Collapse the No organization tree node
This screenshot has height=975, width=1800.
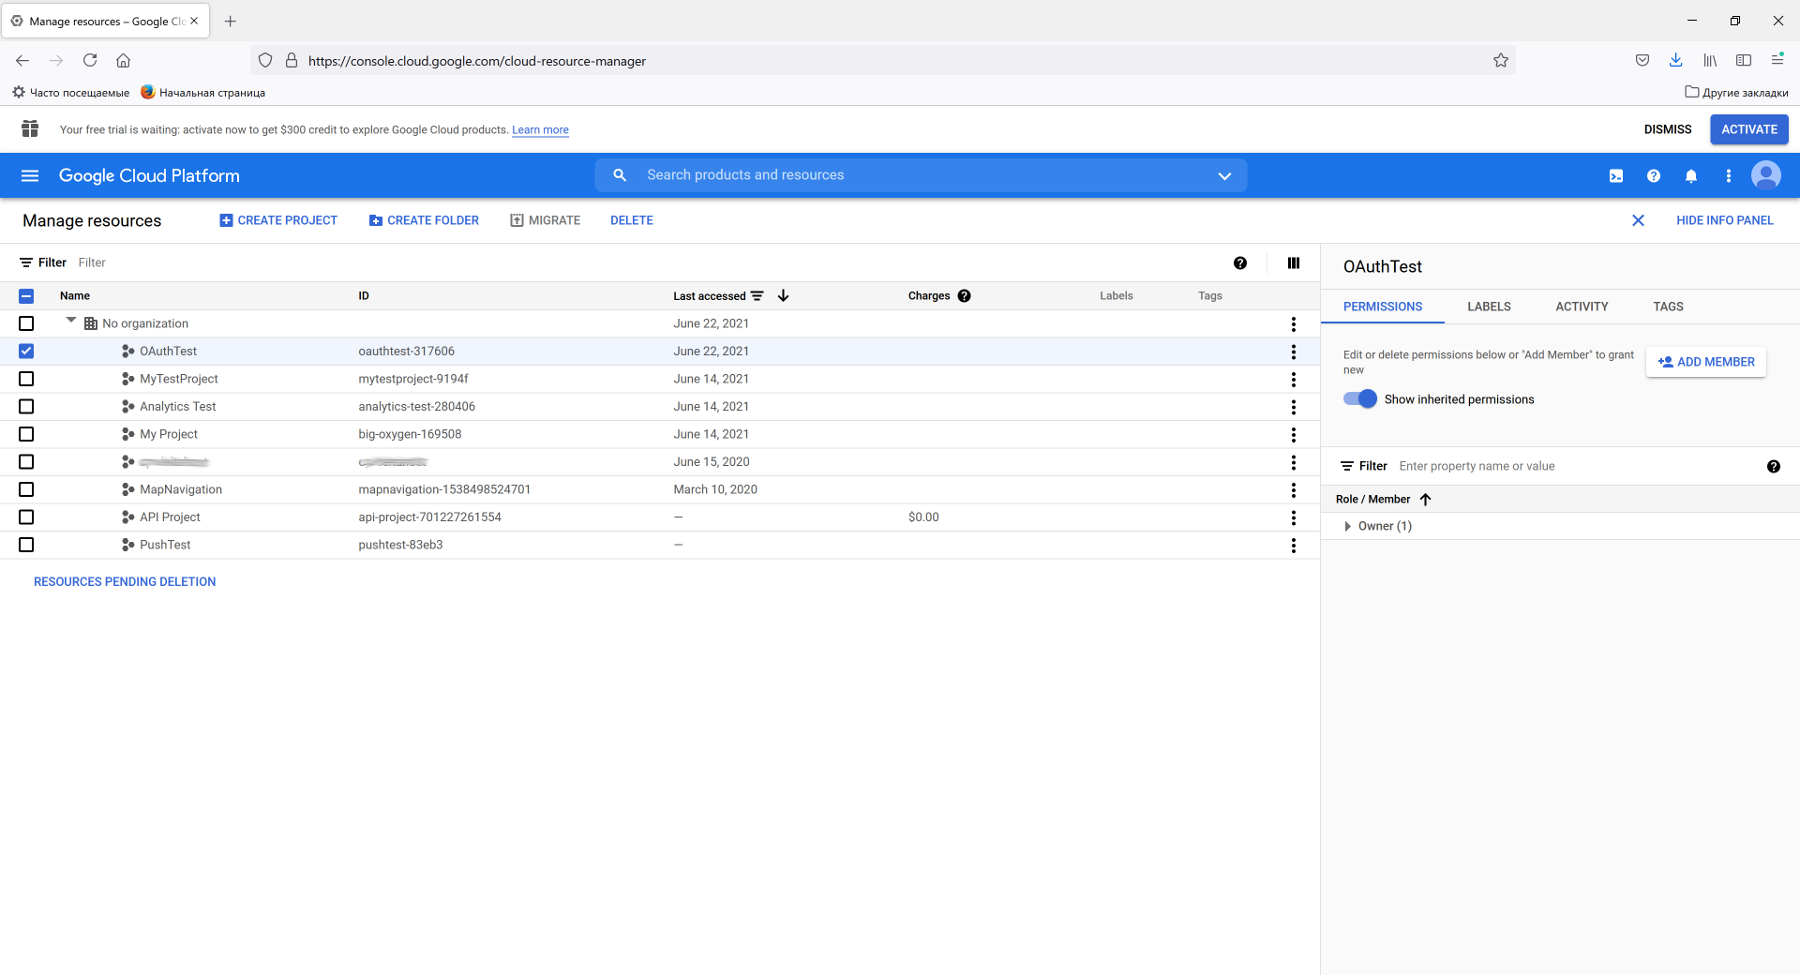71,322
